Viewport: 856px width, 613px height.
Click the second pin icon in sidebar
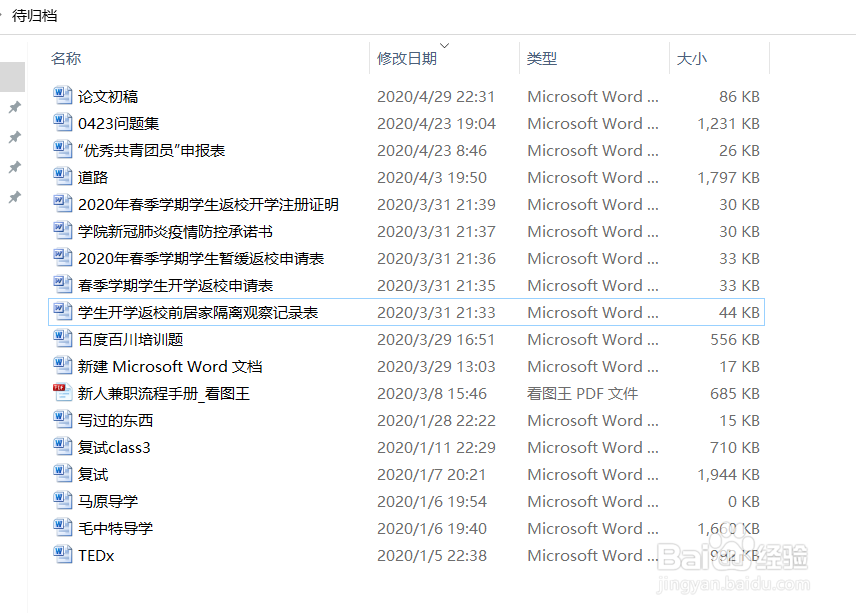click(x=15, y=137)
